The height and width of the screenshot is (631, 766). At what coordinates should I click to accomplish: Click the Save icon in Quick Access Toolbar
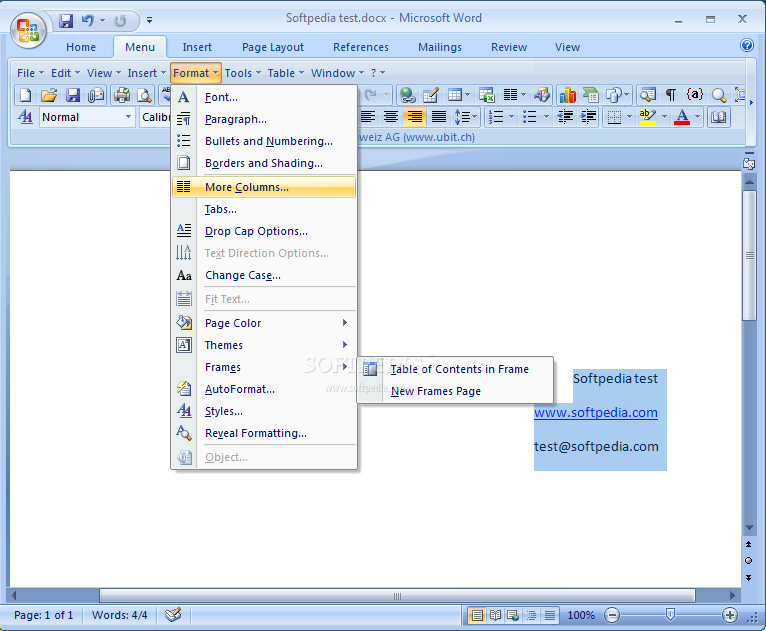[x=66, y=21]
